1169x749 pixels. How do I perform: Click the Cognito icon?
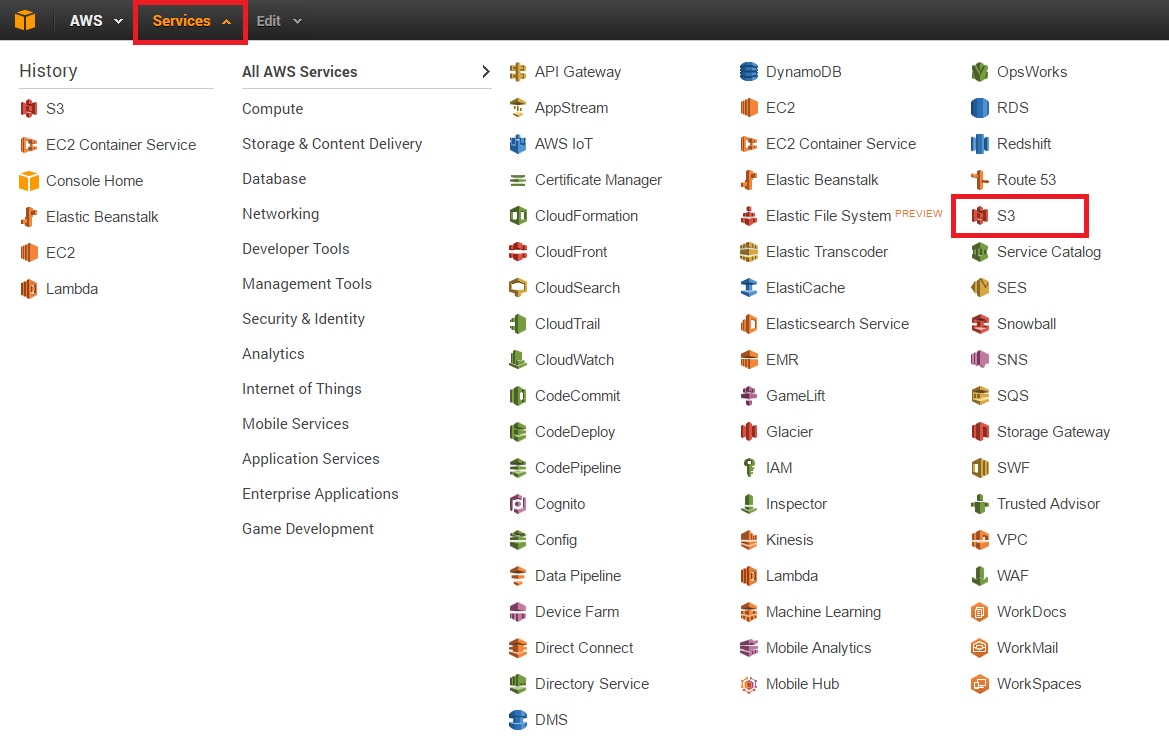[x=517, y=504]
